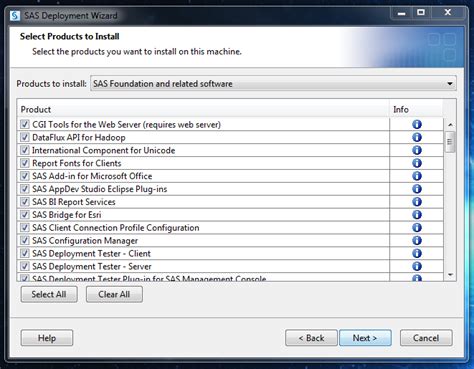Toggle SAS Deployment Tester - Server checkbox
The height and width of the screenshot is (369, 474).
pos(25,266)
